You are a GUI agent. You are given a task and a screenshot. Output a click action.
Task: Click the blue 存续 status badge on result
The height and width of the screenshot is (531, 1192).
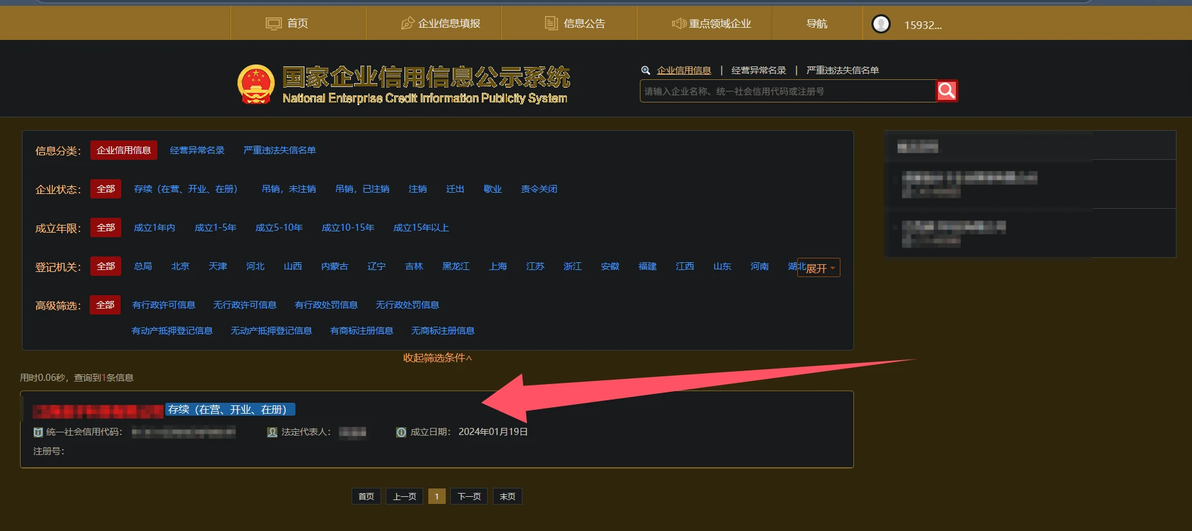click(x=230, y=409)
